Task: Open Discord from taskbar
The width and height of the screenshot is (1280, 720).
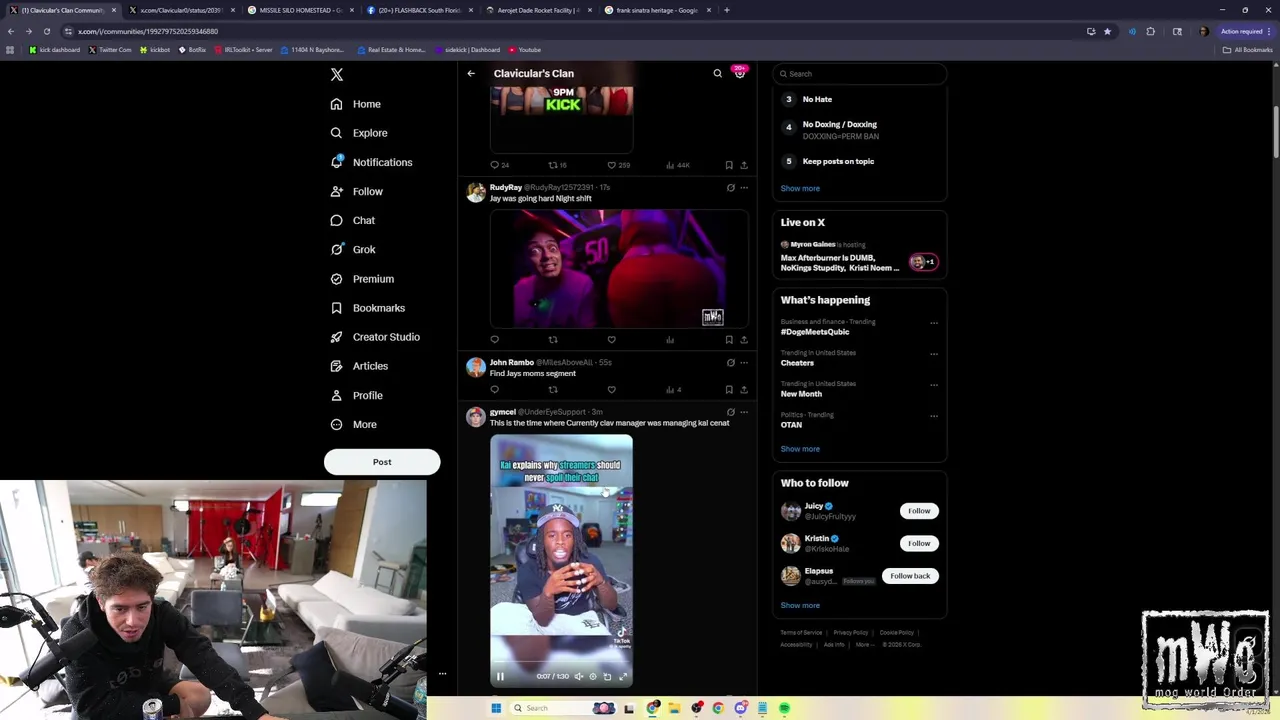Action: tap(741, 708)
